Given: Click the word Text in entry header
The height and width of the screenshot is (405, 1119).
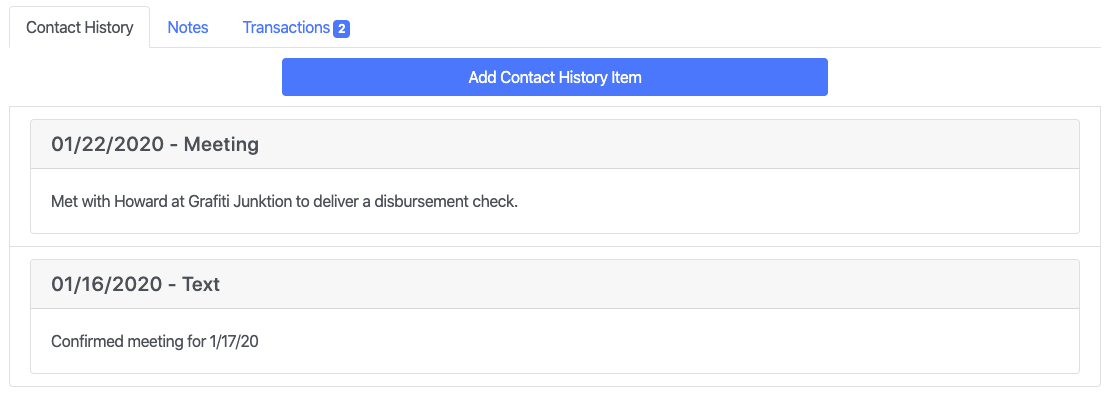Looking at the screenshot, I should (x=201, y=284).
